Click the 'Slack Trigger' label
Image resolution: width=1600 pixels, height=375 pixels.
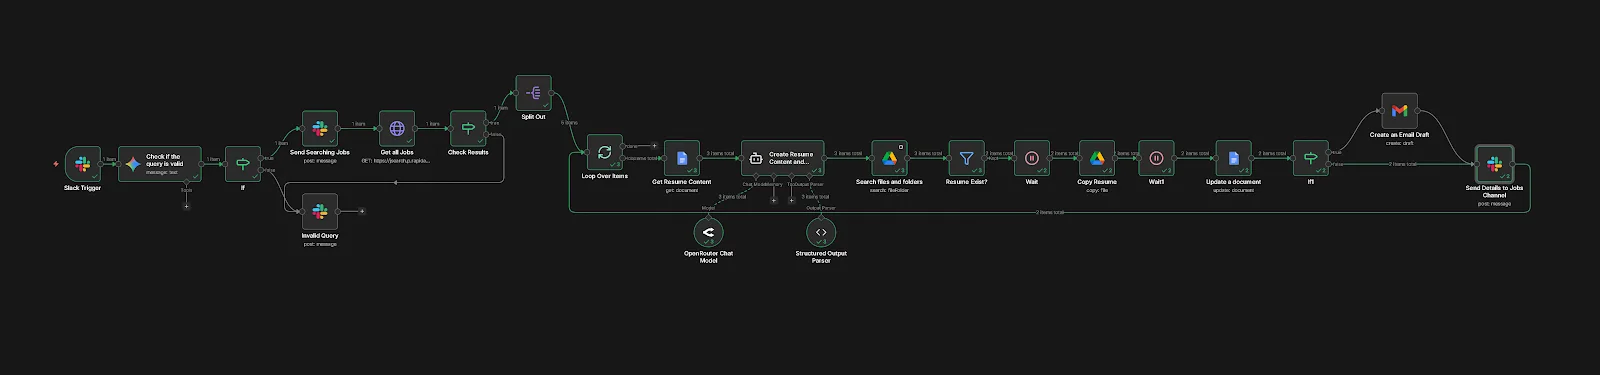click(x=83, y=188)
